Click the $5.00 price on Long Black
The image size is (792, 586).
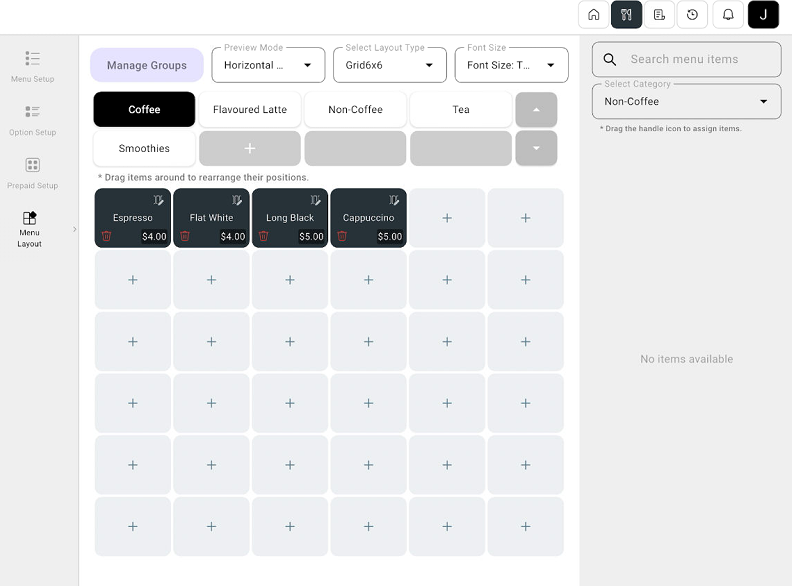311,236
